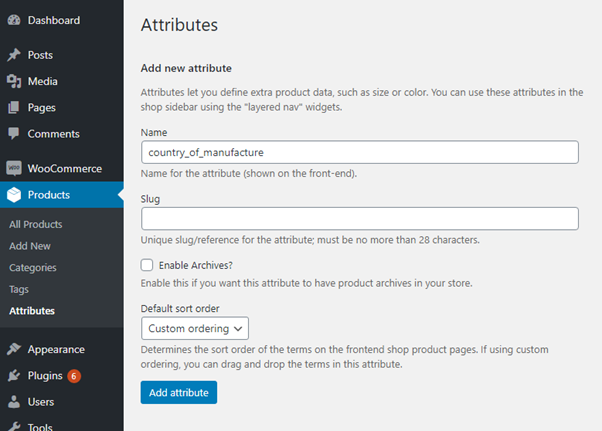
Task: Click the Users person icon
Action: tap(14, 402)
